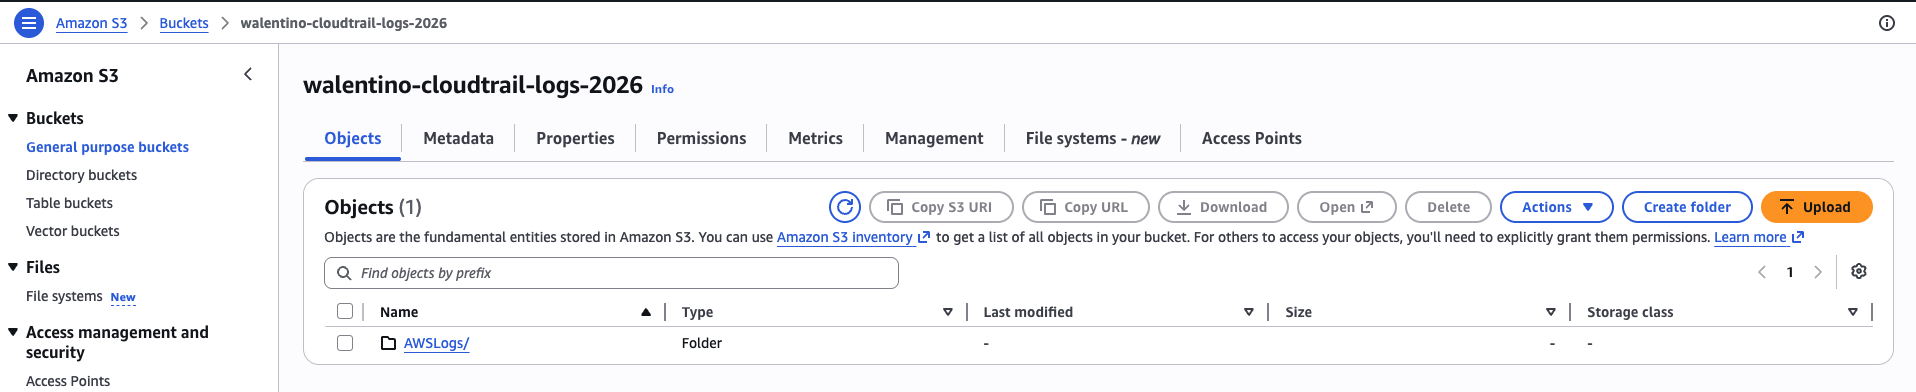Sort by Type column arrow

point(948,312)
